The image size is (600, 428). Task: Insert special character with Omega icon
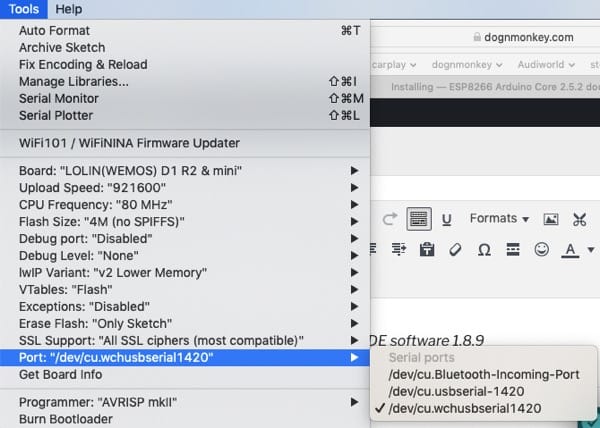(484, 248)
